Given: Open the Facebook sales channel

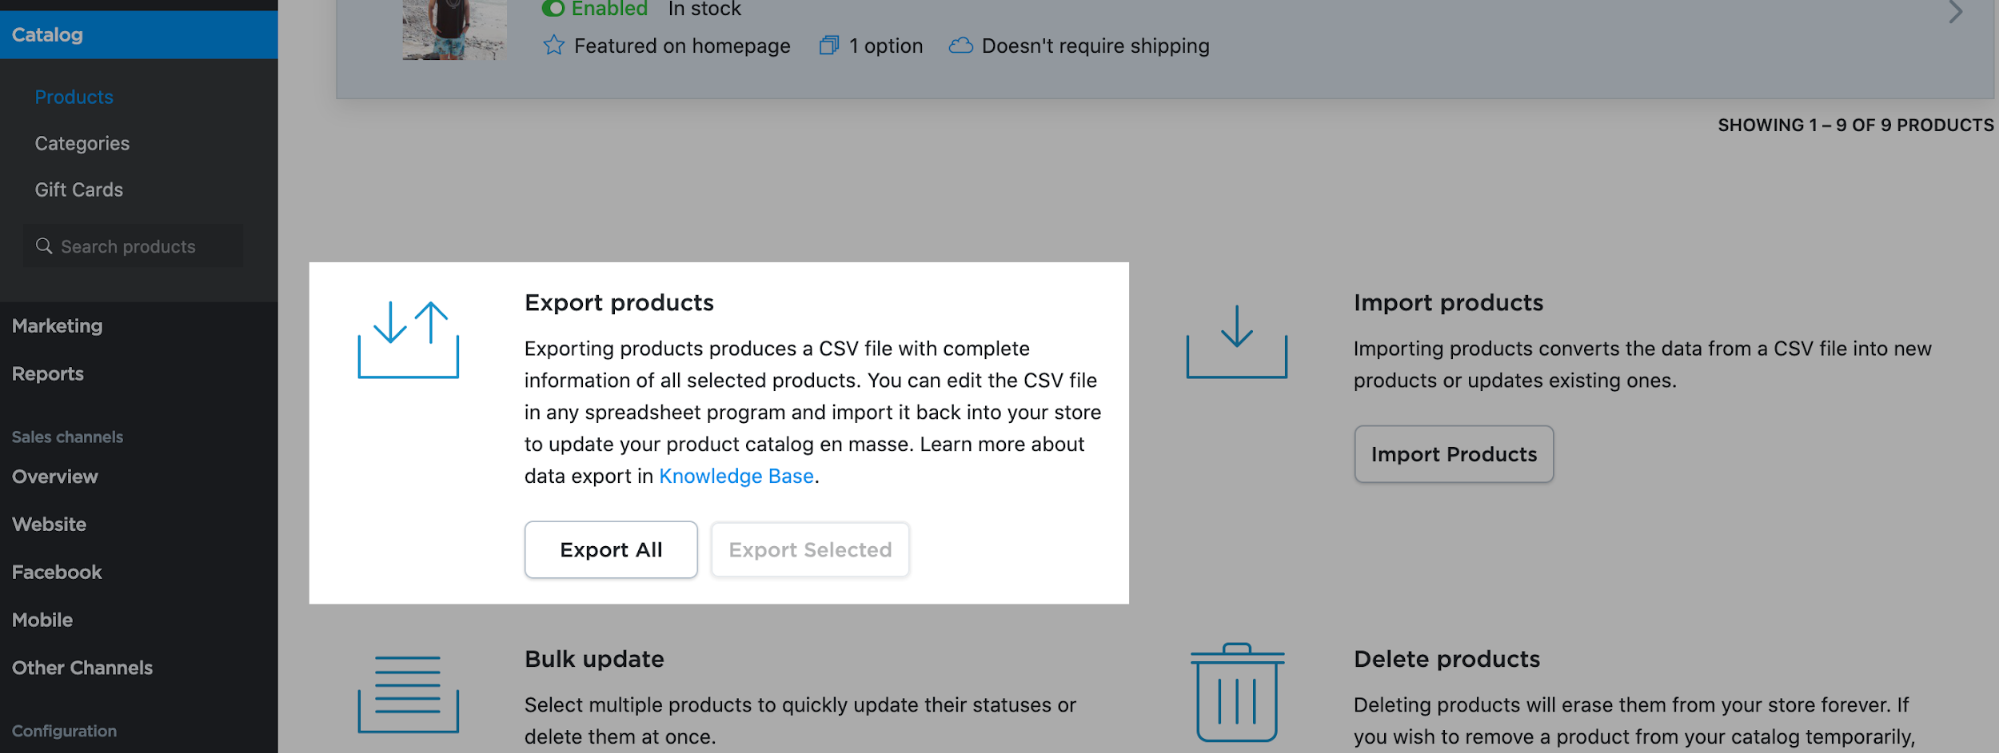Looking at the screenshot, I should point(57,572).
